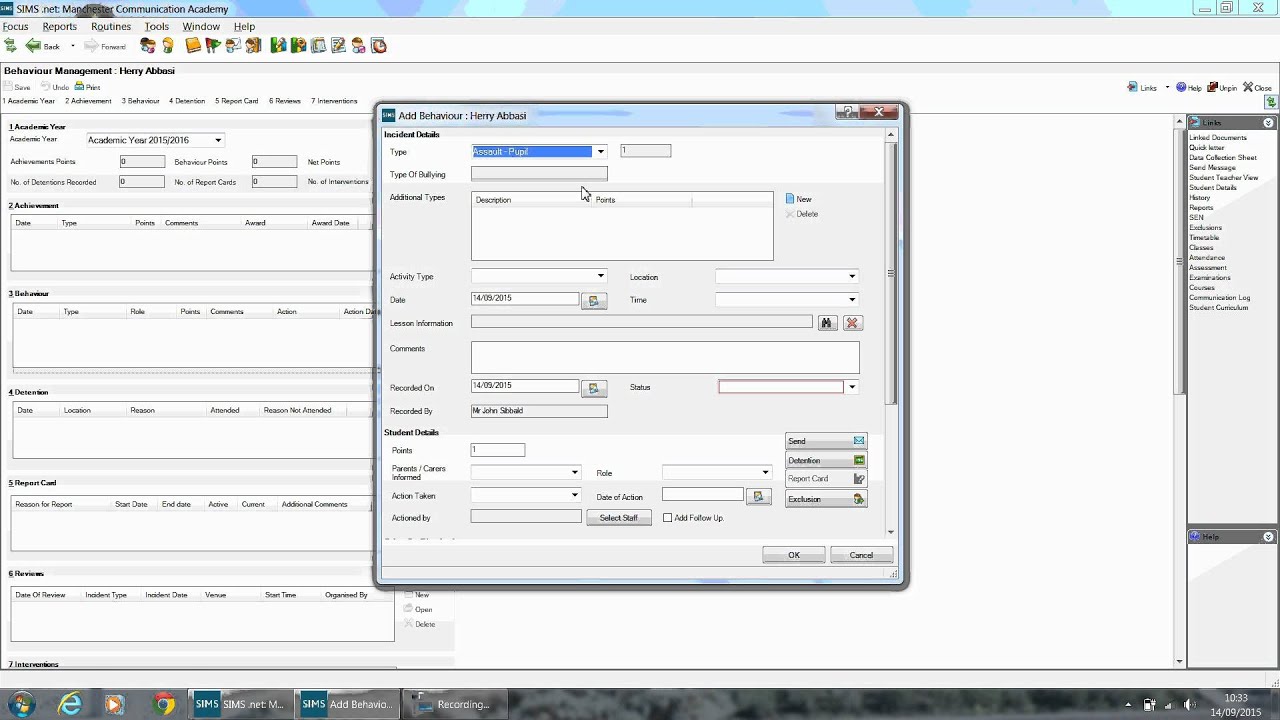The height and width of the screenshot is (720, 1280).
Task: Collapse the Links side panel chevron
Action: (1268, 123)
